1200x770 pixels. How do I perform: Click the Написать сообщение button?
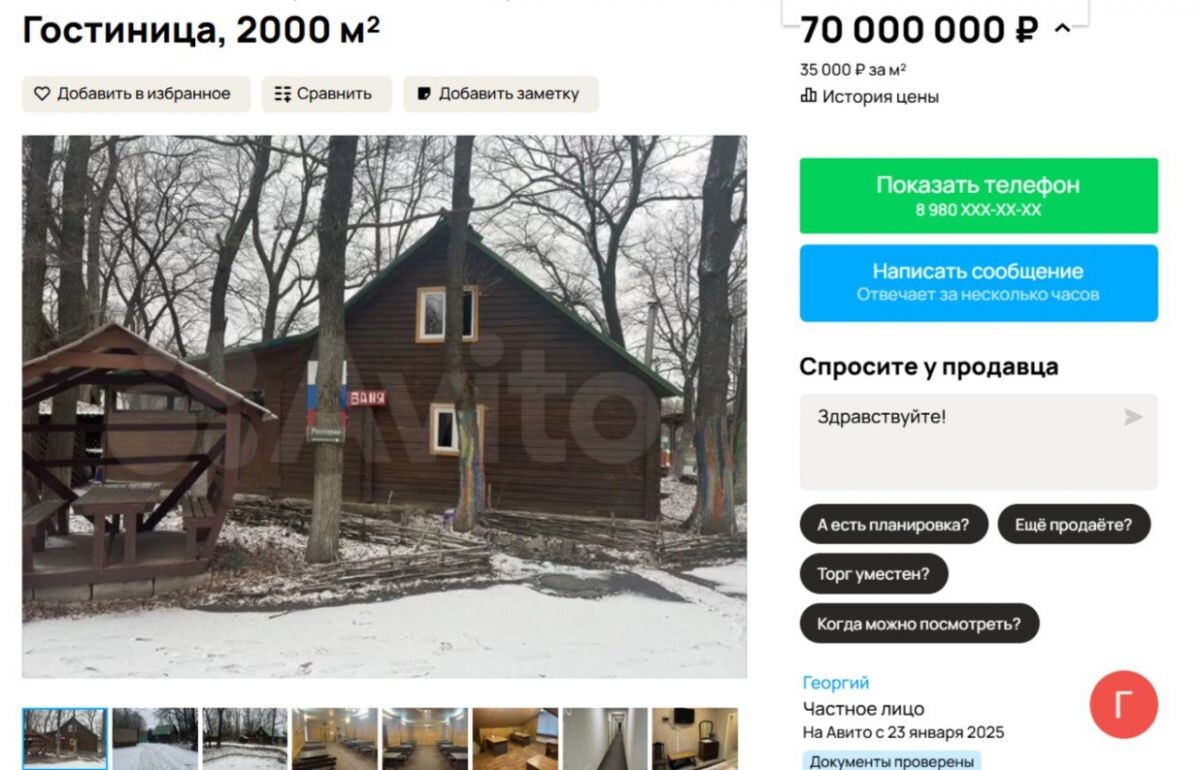[978, 283]
